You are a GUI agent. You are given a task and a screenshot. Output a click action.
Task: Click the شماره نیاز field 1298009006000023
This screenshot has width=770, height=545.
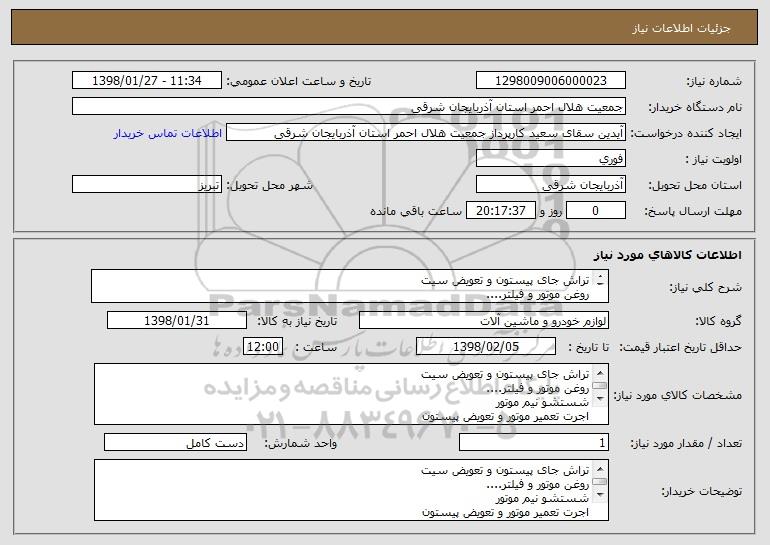[x=550, y=80]
